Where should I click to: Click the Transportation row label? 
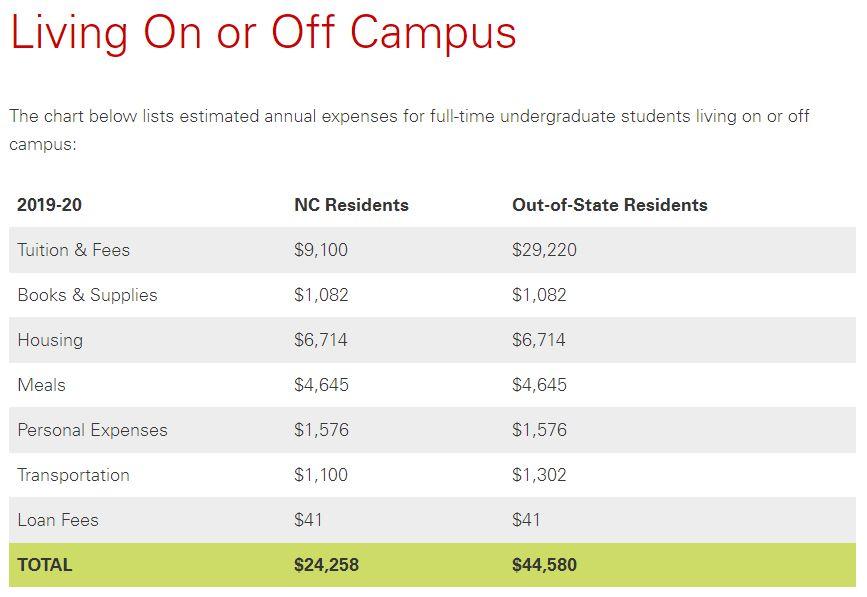[x=74, y=475]
